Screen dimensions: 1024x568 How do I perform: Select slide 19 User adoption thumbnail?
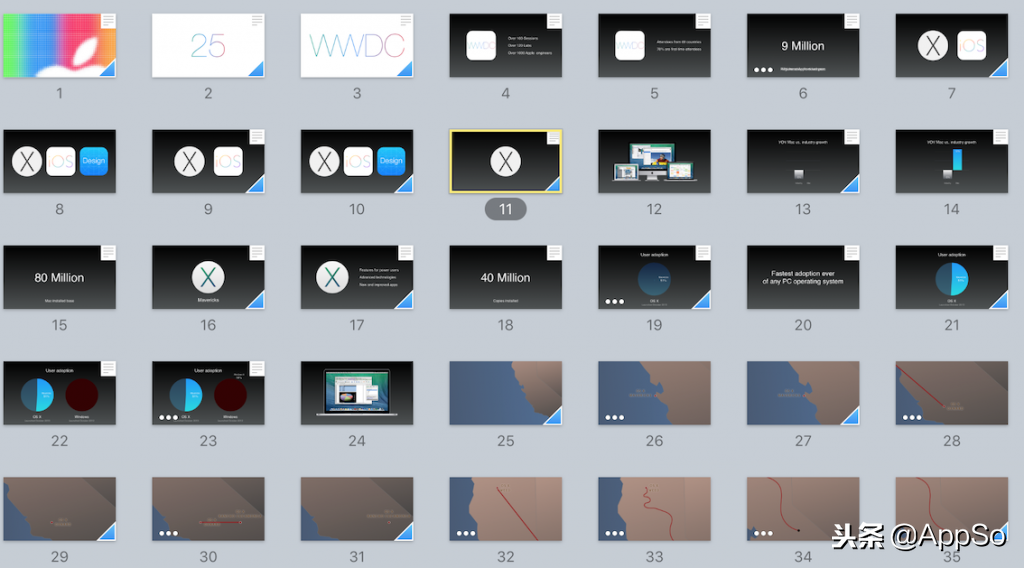click(x=654, y=277)
